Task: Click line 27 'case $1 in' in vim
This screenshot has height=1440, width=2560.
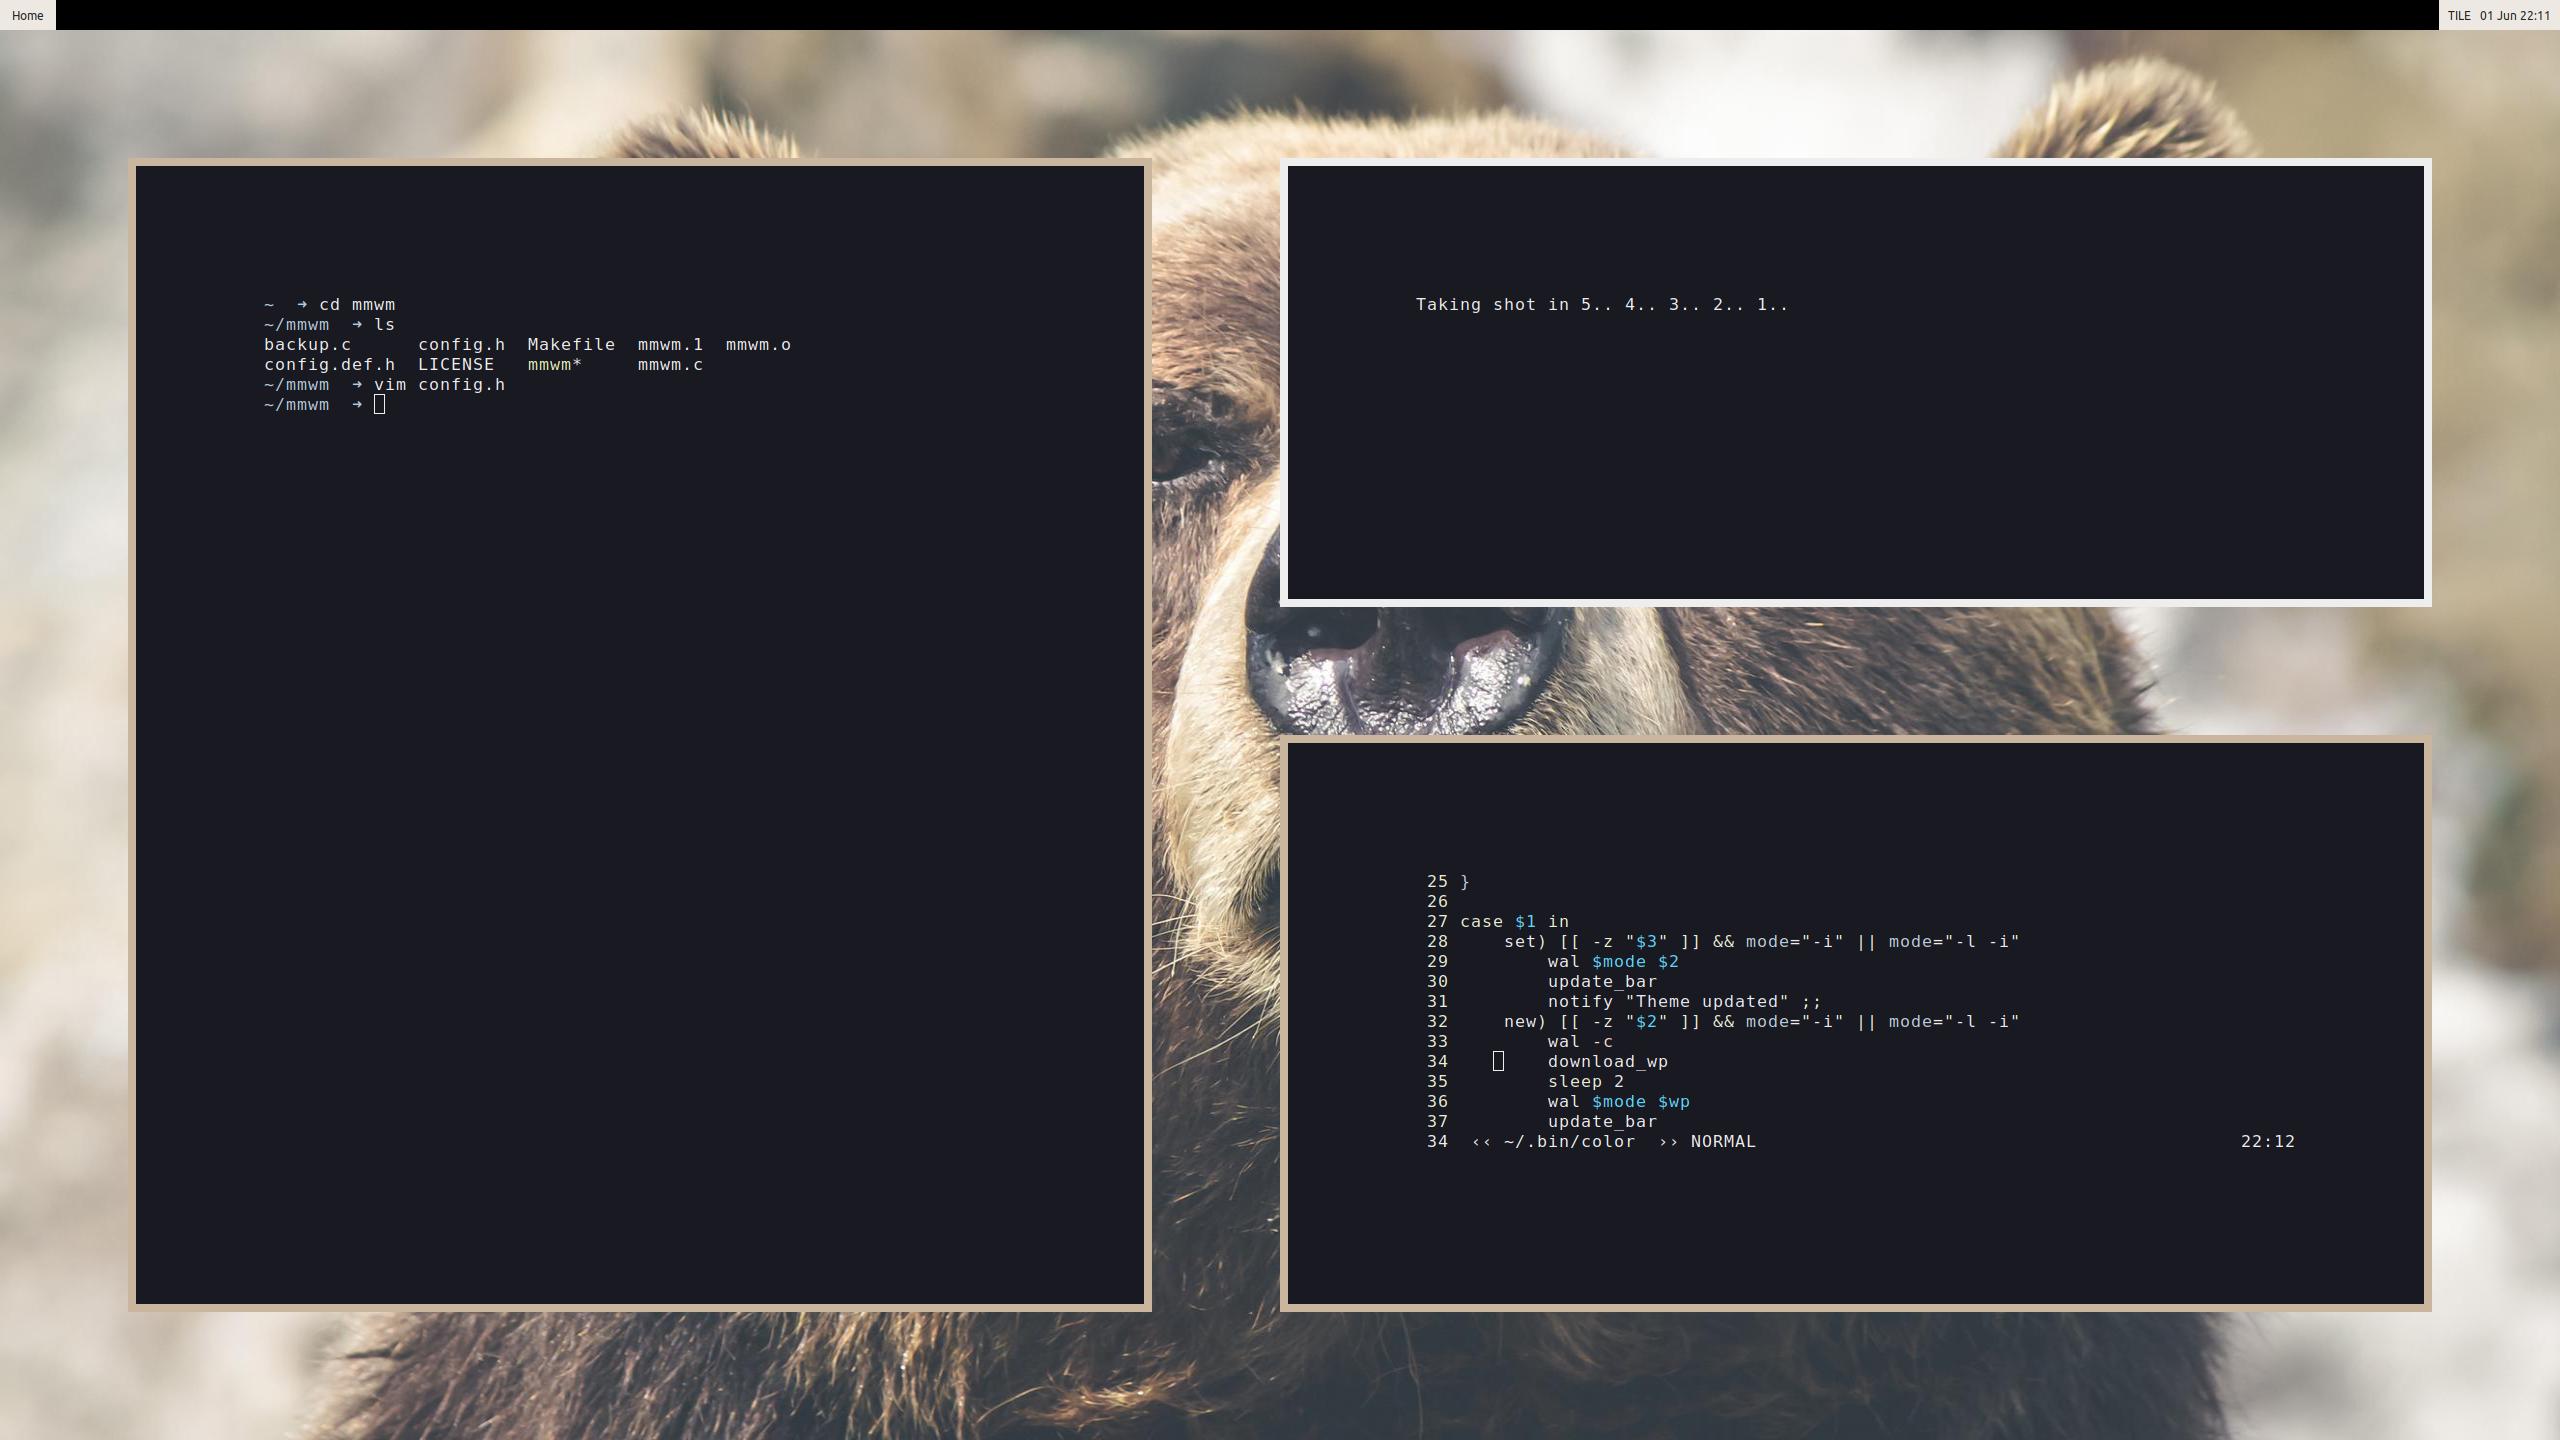Action: coord(1514,921)
